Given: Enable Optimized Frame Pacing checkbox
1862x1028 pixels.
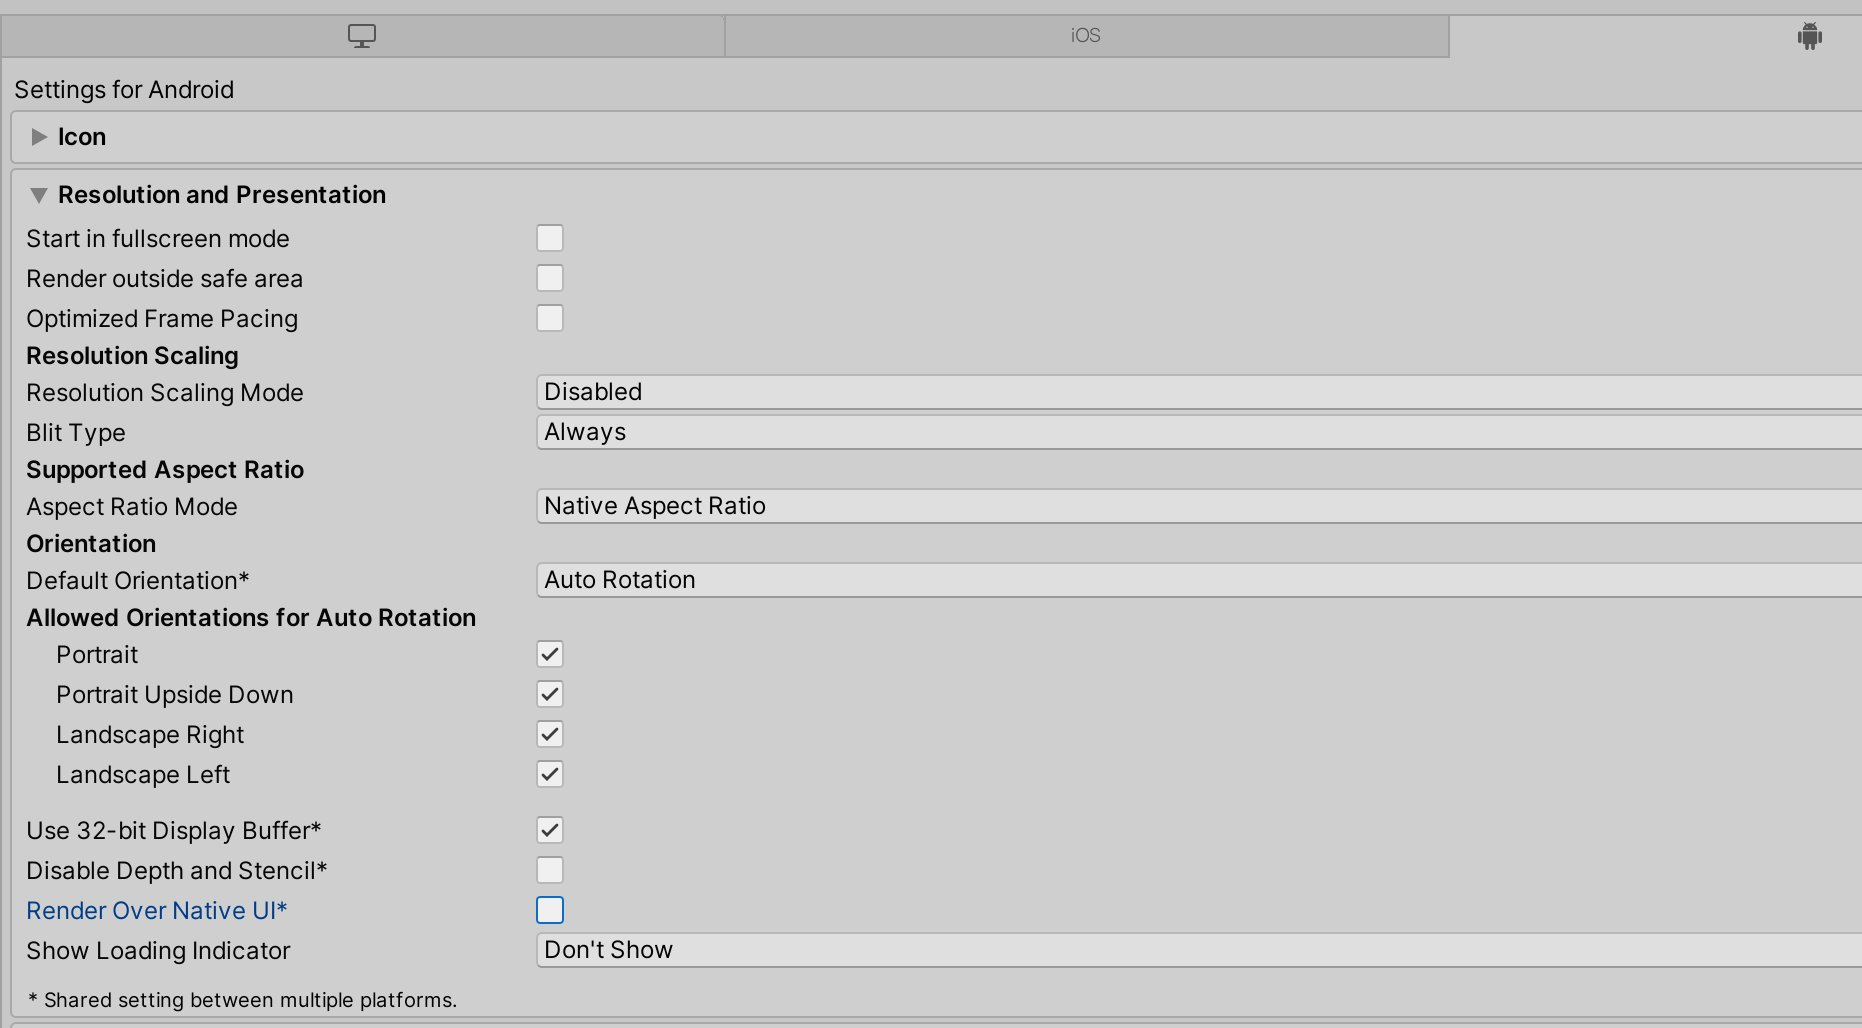Looking at the screenshot, I should point(550,318).
